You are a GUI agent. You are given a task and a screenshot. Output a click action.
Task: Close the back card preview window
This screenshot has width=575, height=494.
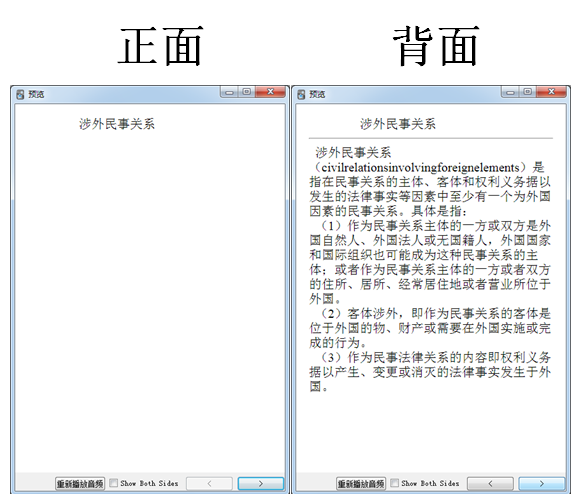click(551, 92)
